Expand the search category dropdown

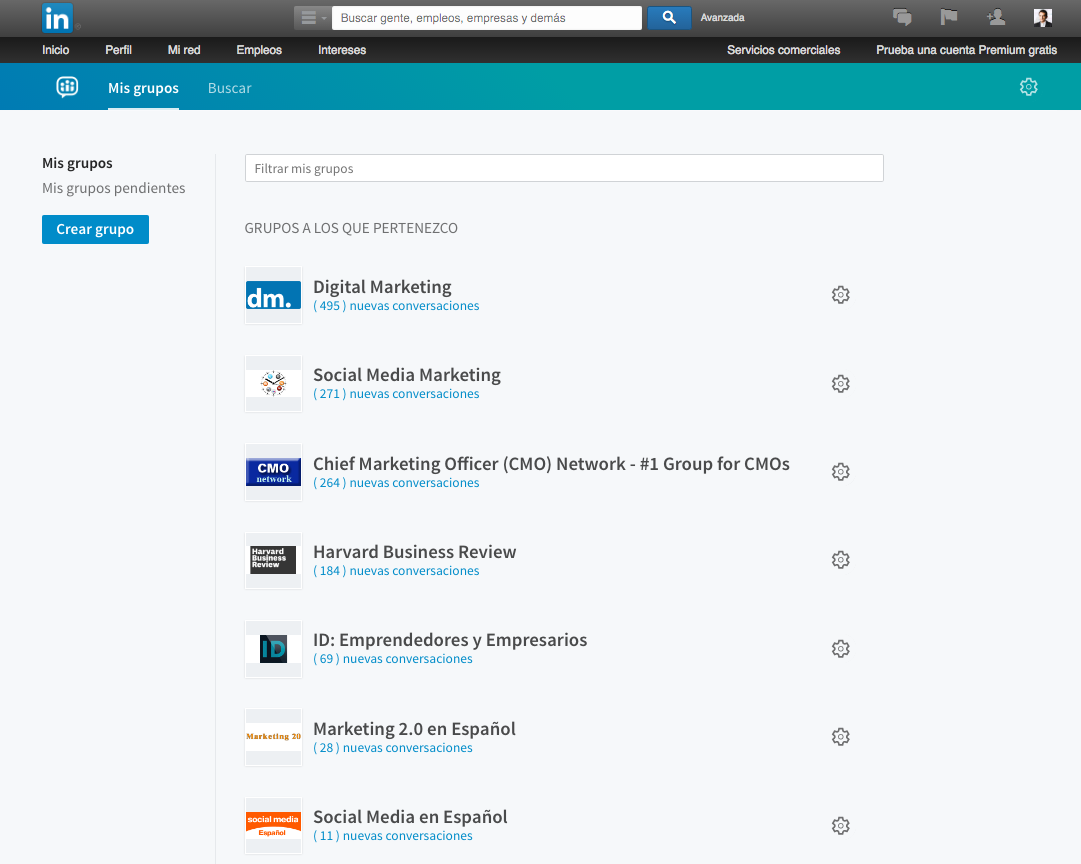click(x=312, y=18)
